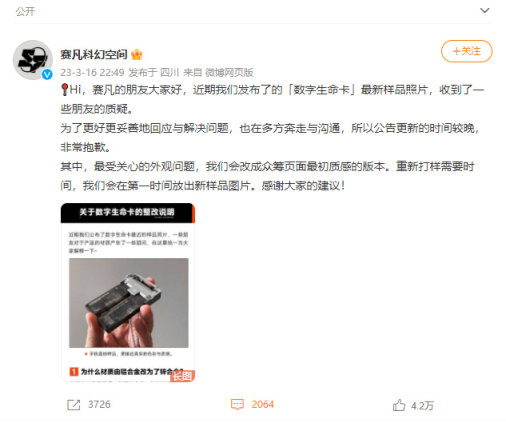506x423 pixels.
Task: Click the like count 4.2万
Action: click(x=422, y=406)
